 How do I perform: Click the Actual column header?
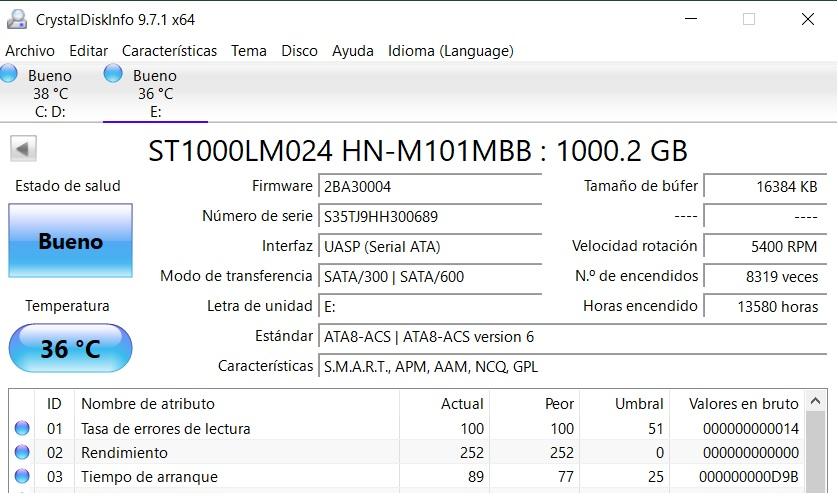click(445, 404)
